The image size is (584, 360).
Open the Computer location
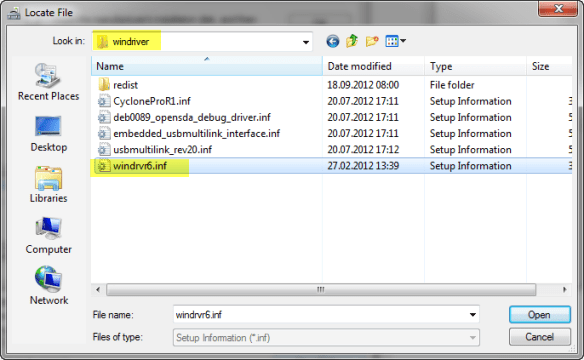click(48, 236)
